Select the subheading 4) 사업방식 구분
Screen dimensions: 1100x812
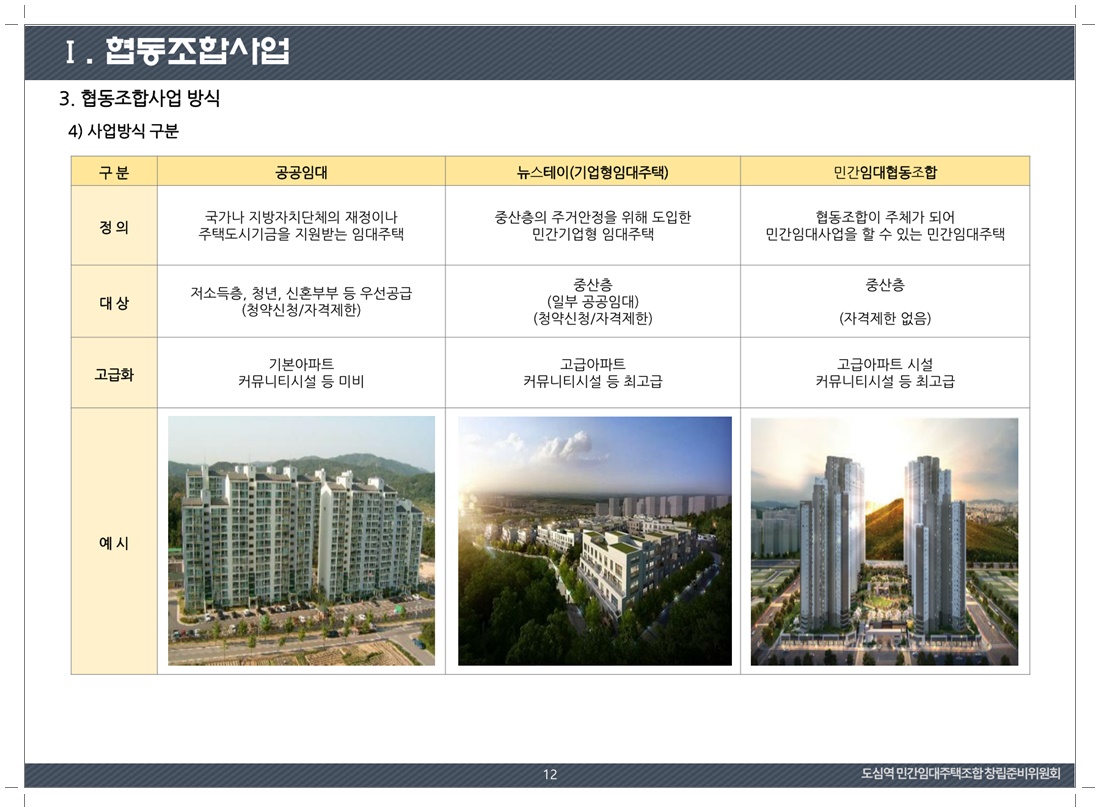click(123, 131)
